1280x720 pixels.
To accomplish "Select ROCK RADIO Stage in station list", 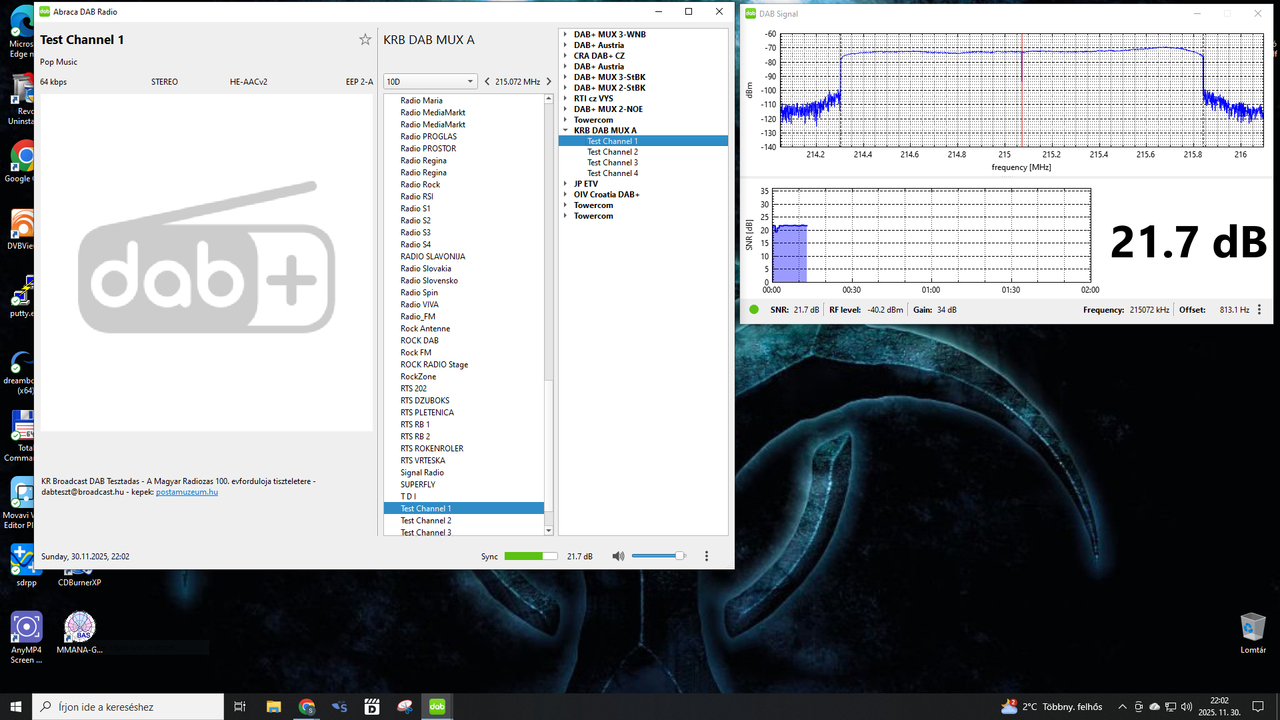I will click(x=434, y=365).
